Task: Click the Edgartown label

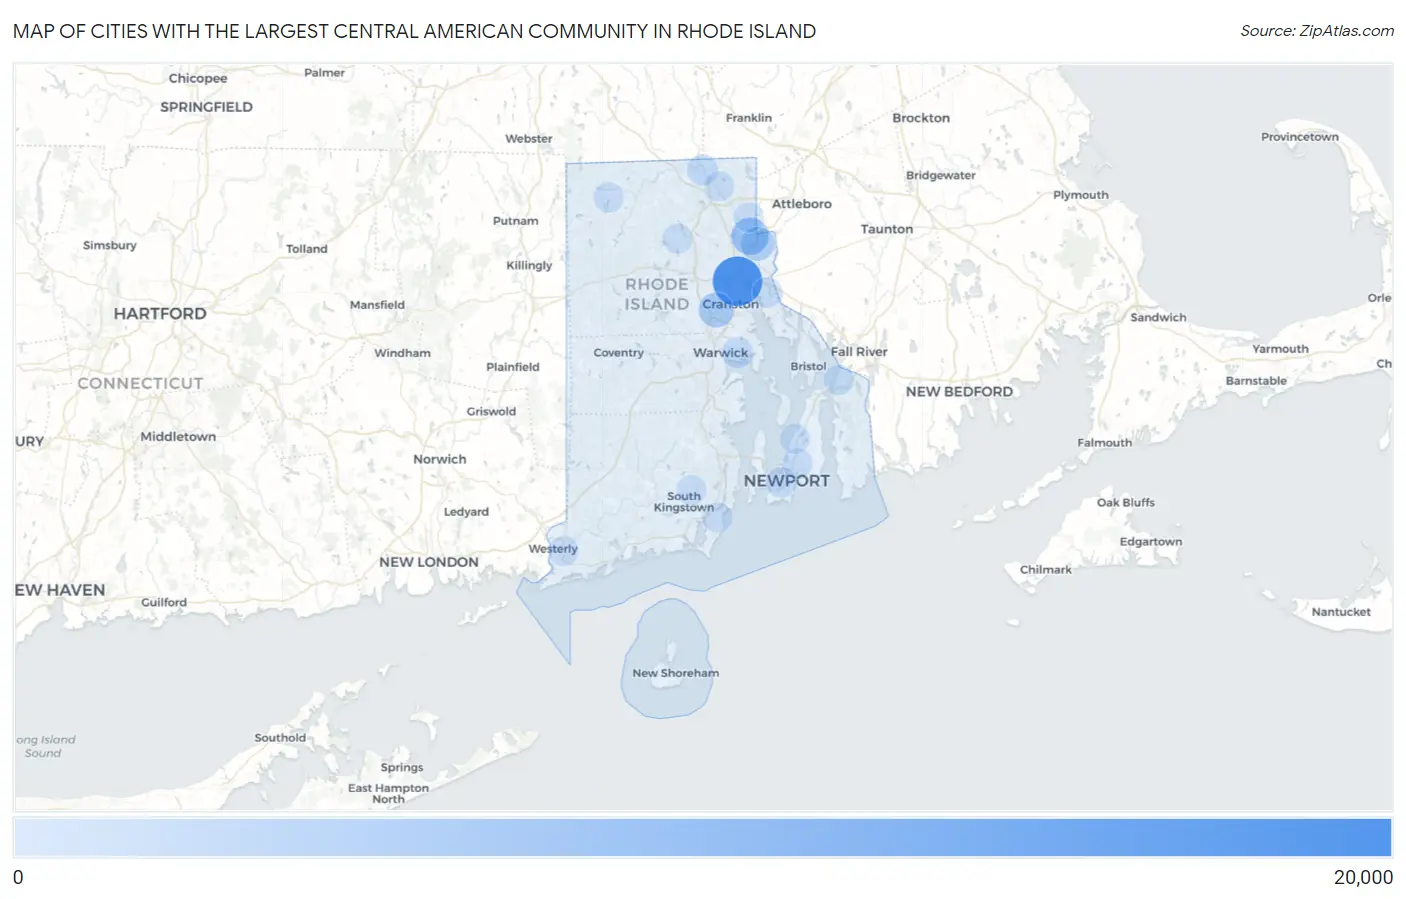Action: [1151, 542]
